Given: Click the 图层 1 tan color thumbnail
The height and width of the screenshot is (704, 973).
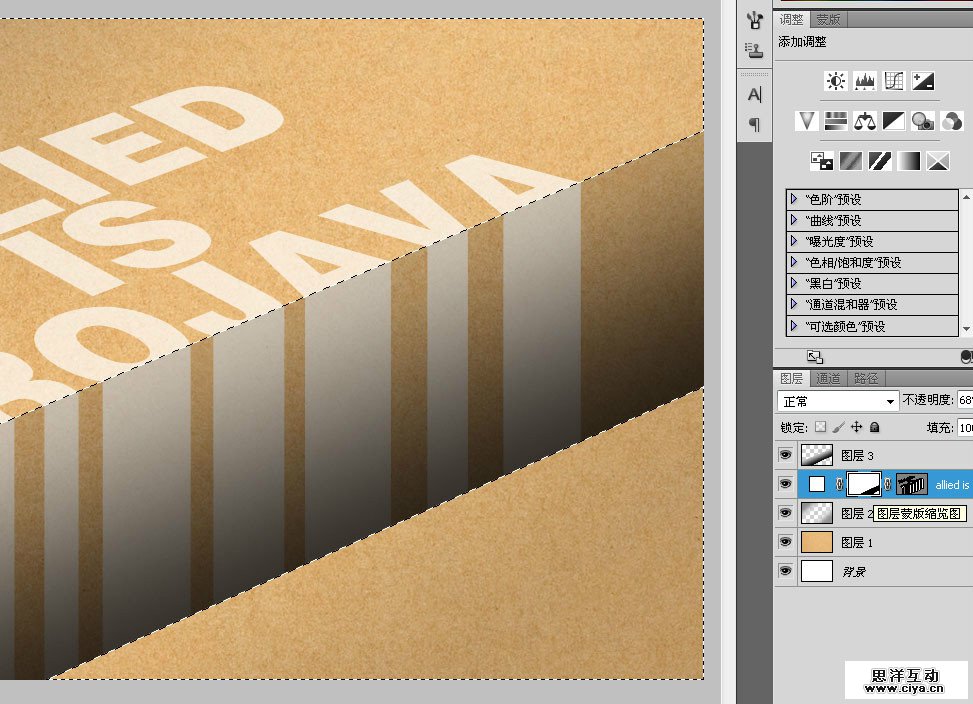Looking at the screenshot, I should coord(817,542).
